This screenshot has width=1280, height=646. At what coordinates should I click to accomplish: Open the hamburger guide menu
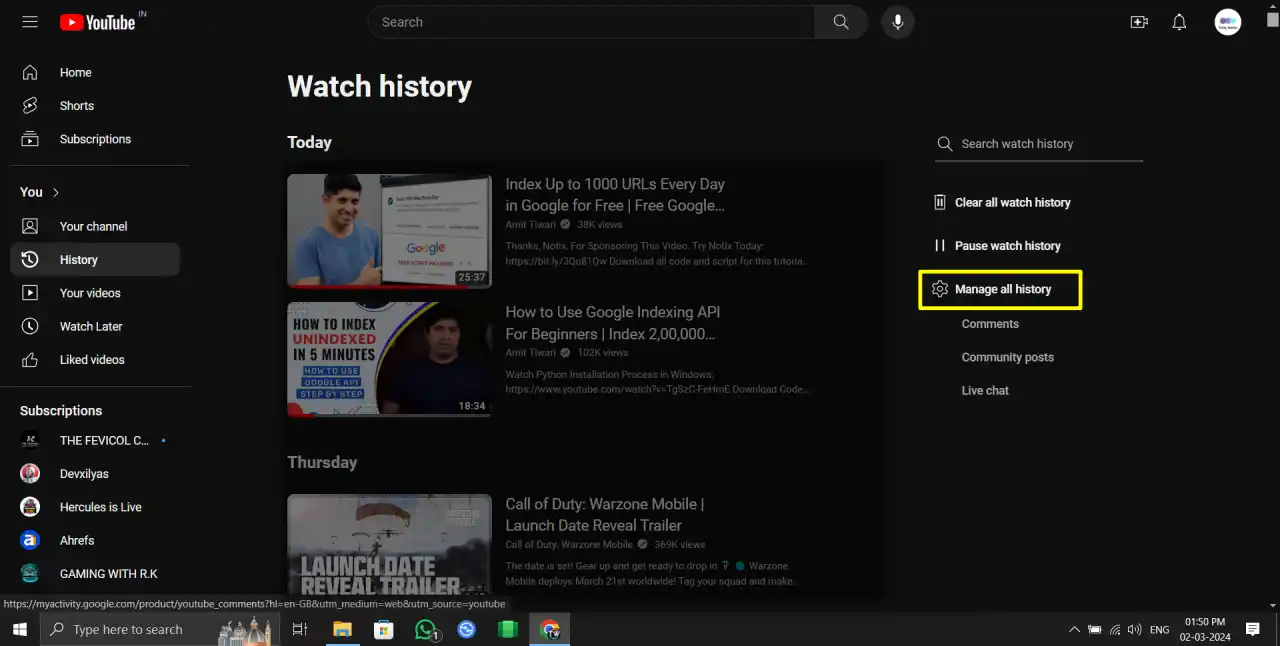click(x=29, y=21)
